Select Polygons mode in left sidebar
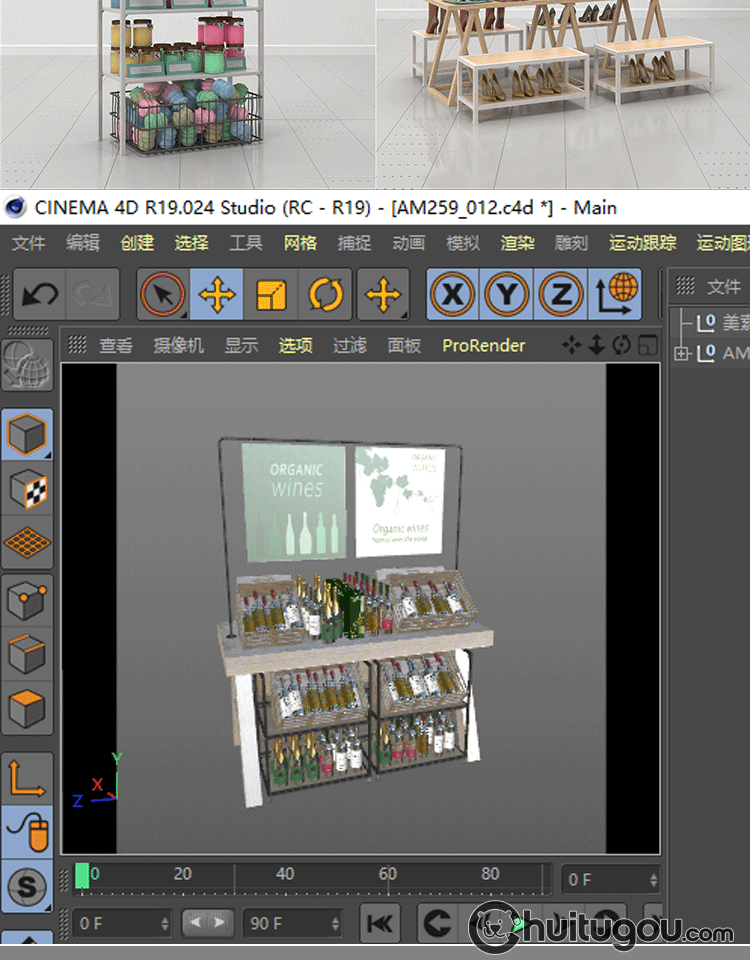Image resolution: width=750 pixels, height=960 pixels. click(27, 708)
